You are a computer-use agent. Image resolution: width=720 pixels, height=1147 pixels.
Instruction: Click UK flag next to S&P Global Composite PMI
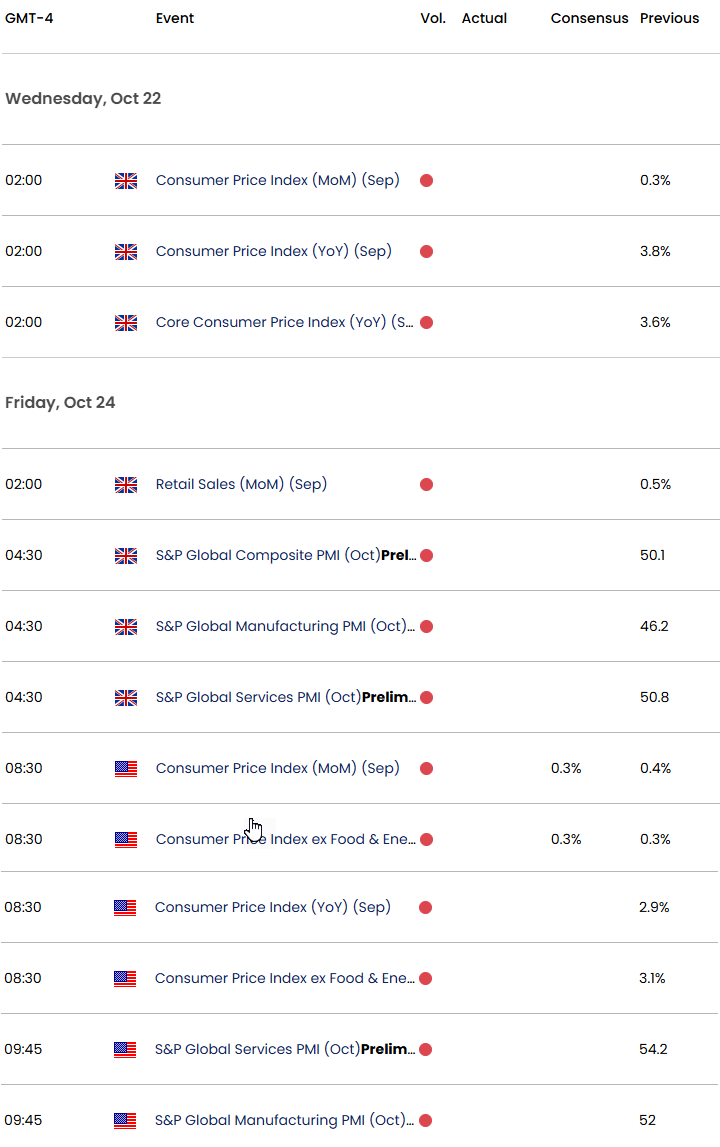(126, 555)
